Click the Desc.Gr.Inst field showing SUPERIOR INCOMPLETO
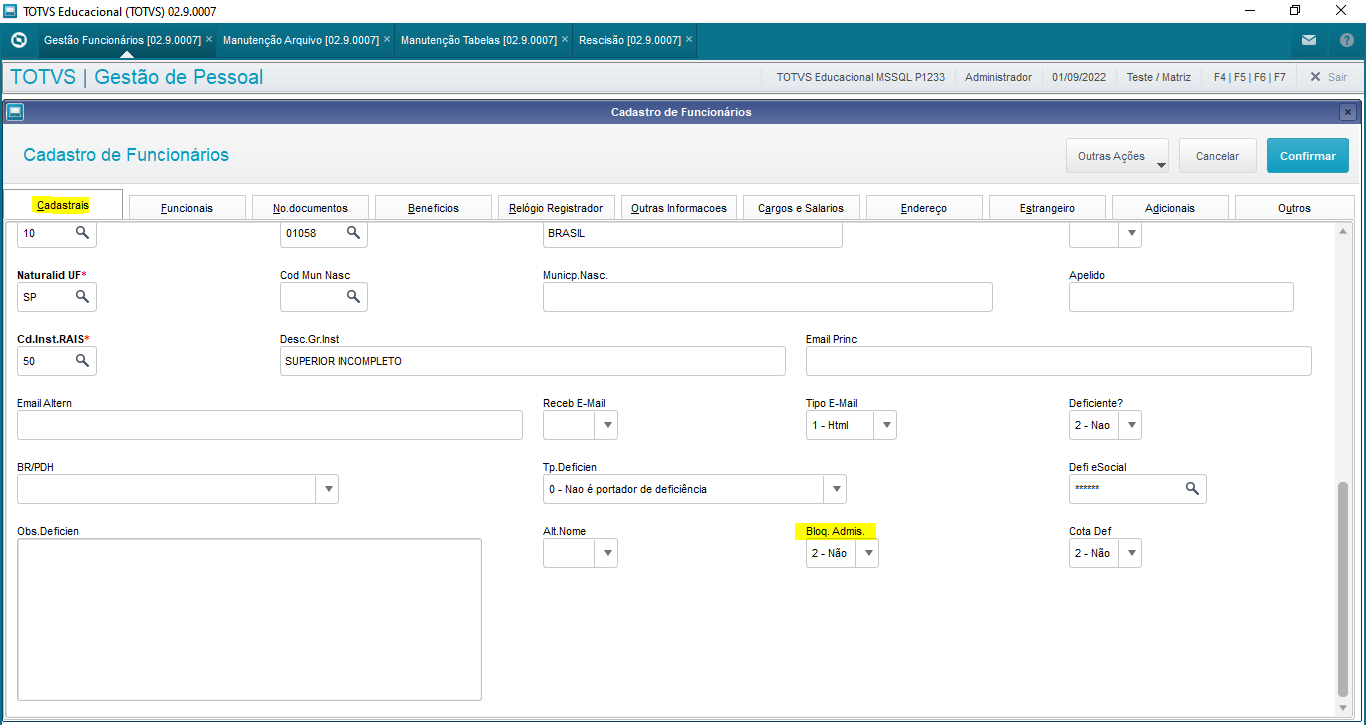The height and width of the screenshot is (725, 1366). 533,361
